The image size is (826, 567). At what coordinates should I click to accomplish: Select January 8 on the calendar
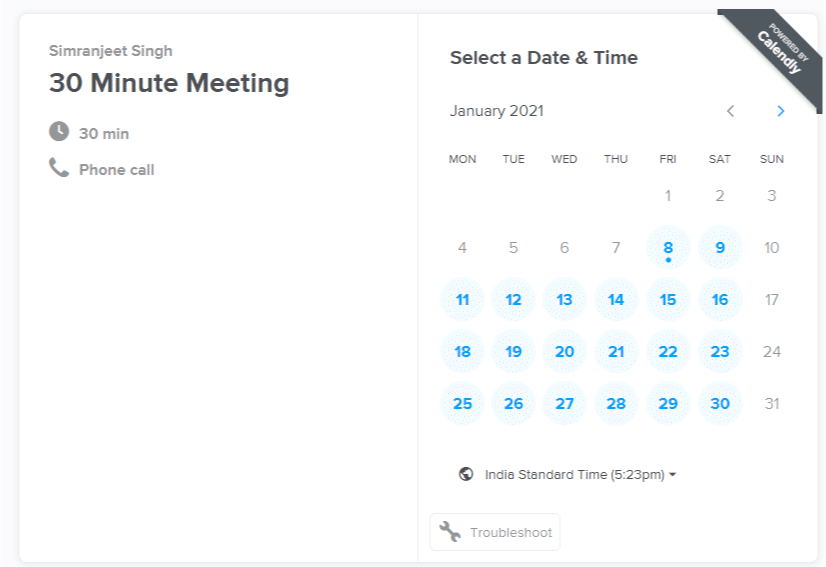[668, 248]
